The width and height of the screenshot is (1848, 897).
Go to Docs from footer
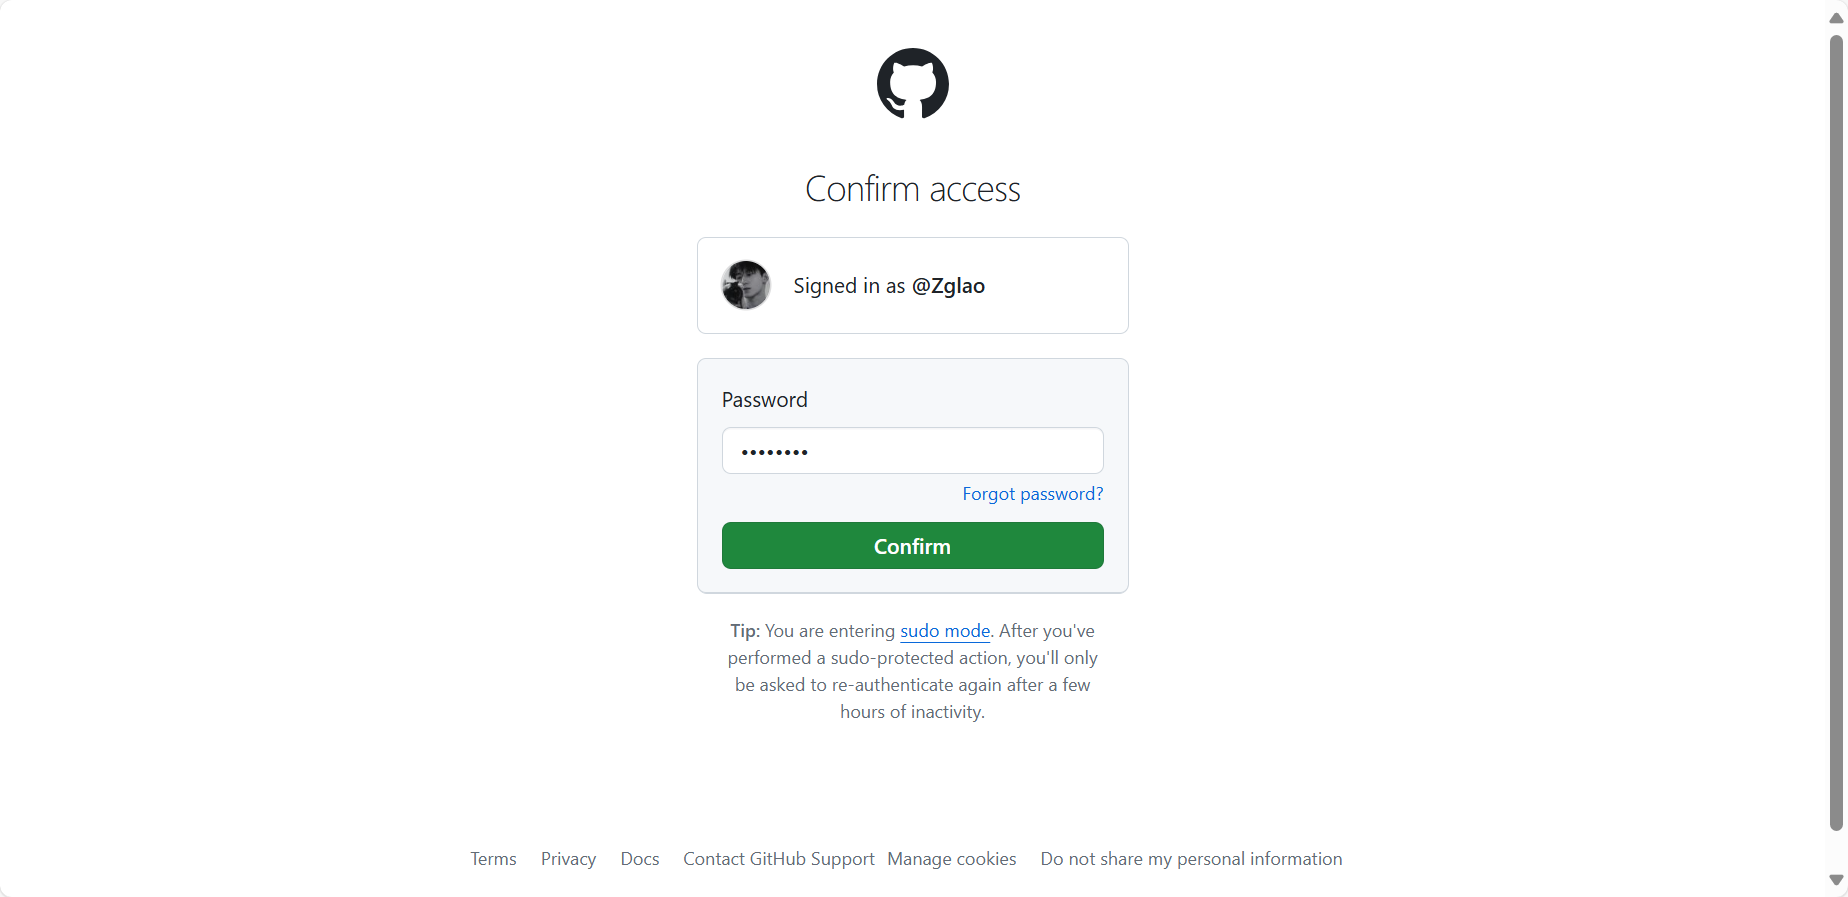click(x=640, y=859)
